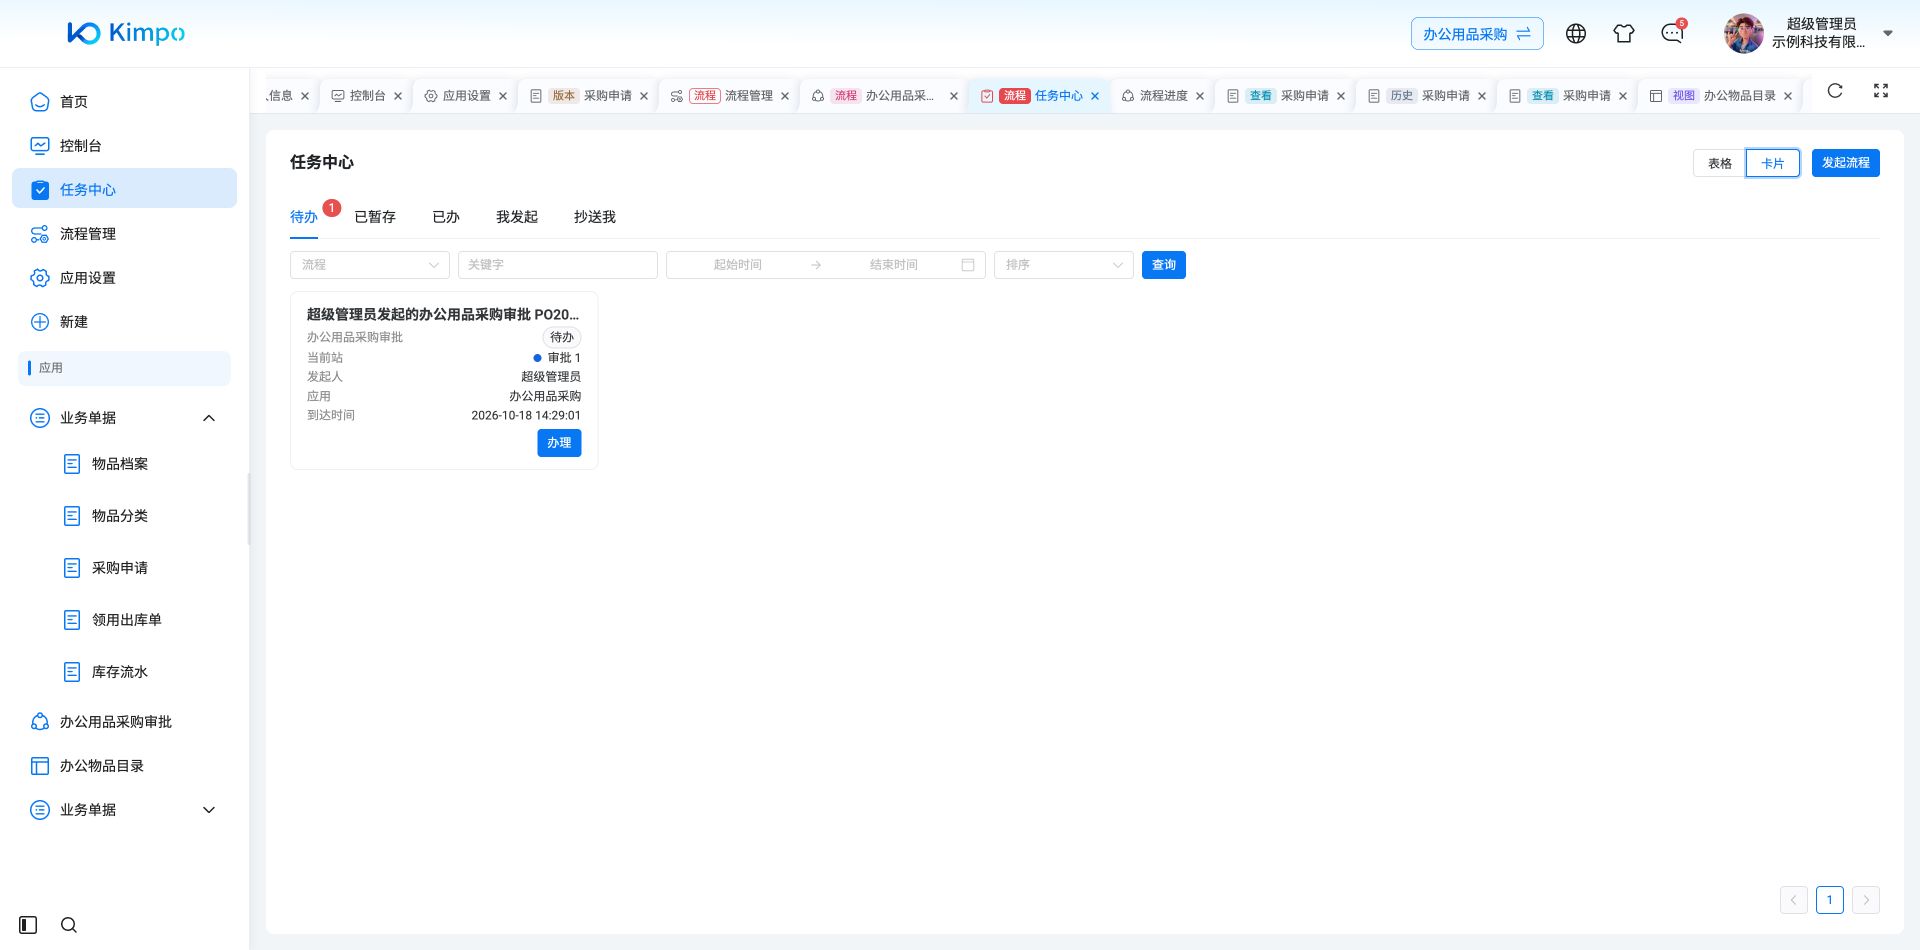
Task: Open messages chat icon with badge
Action: (1672, 34)
